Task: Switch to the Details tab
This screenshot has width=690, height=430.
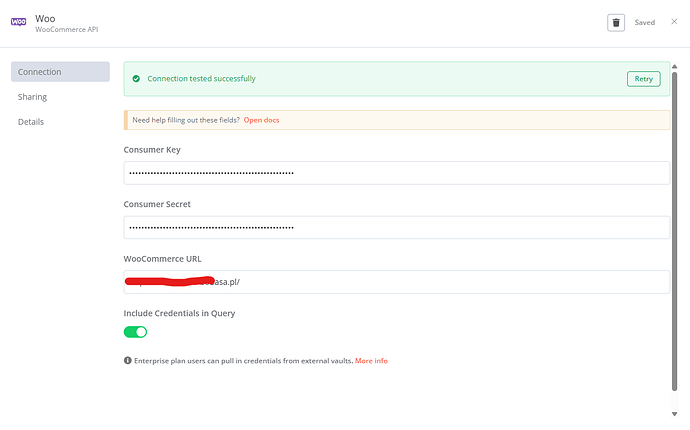Action: click(x=31, y=122)
